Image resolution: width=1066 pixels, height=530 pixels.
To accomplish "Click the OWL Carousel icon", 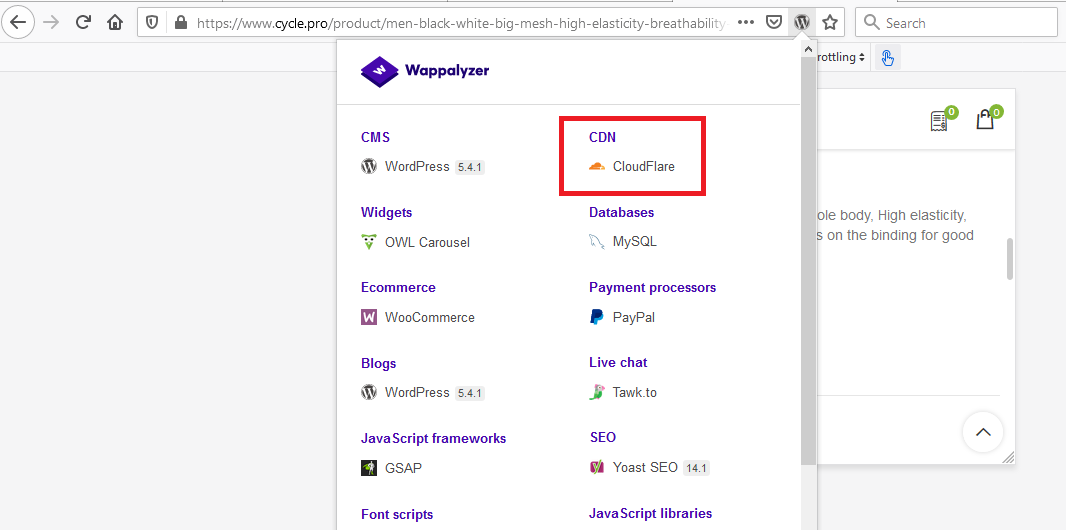I will pos(368,242).
